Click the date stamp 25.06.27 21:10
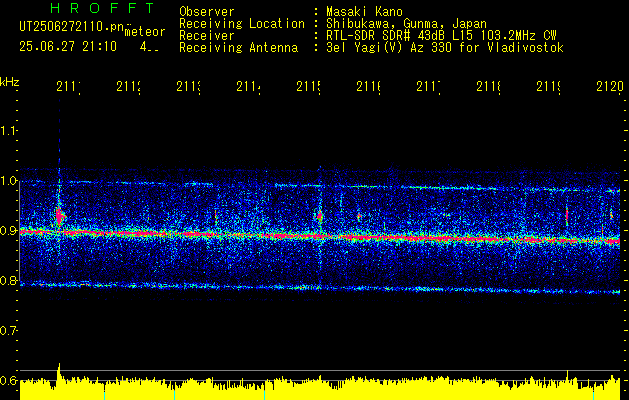This screenshot has width=629, height=400. [x=68, y=47]
